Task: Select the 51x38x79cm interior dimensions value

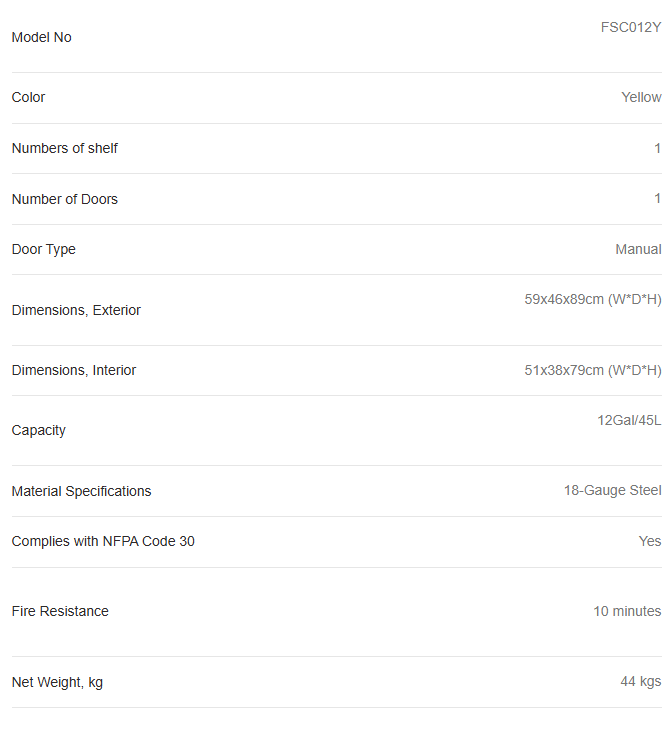Action: [592, 371]
